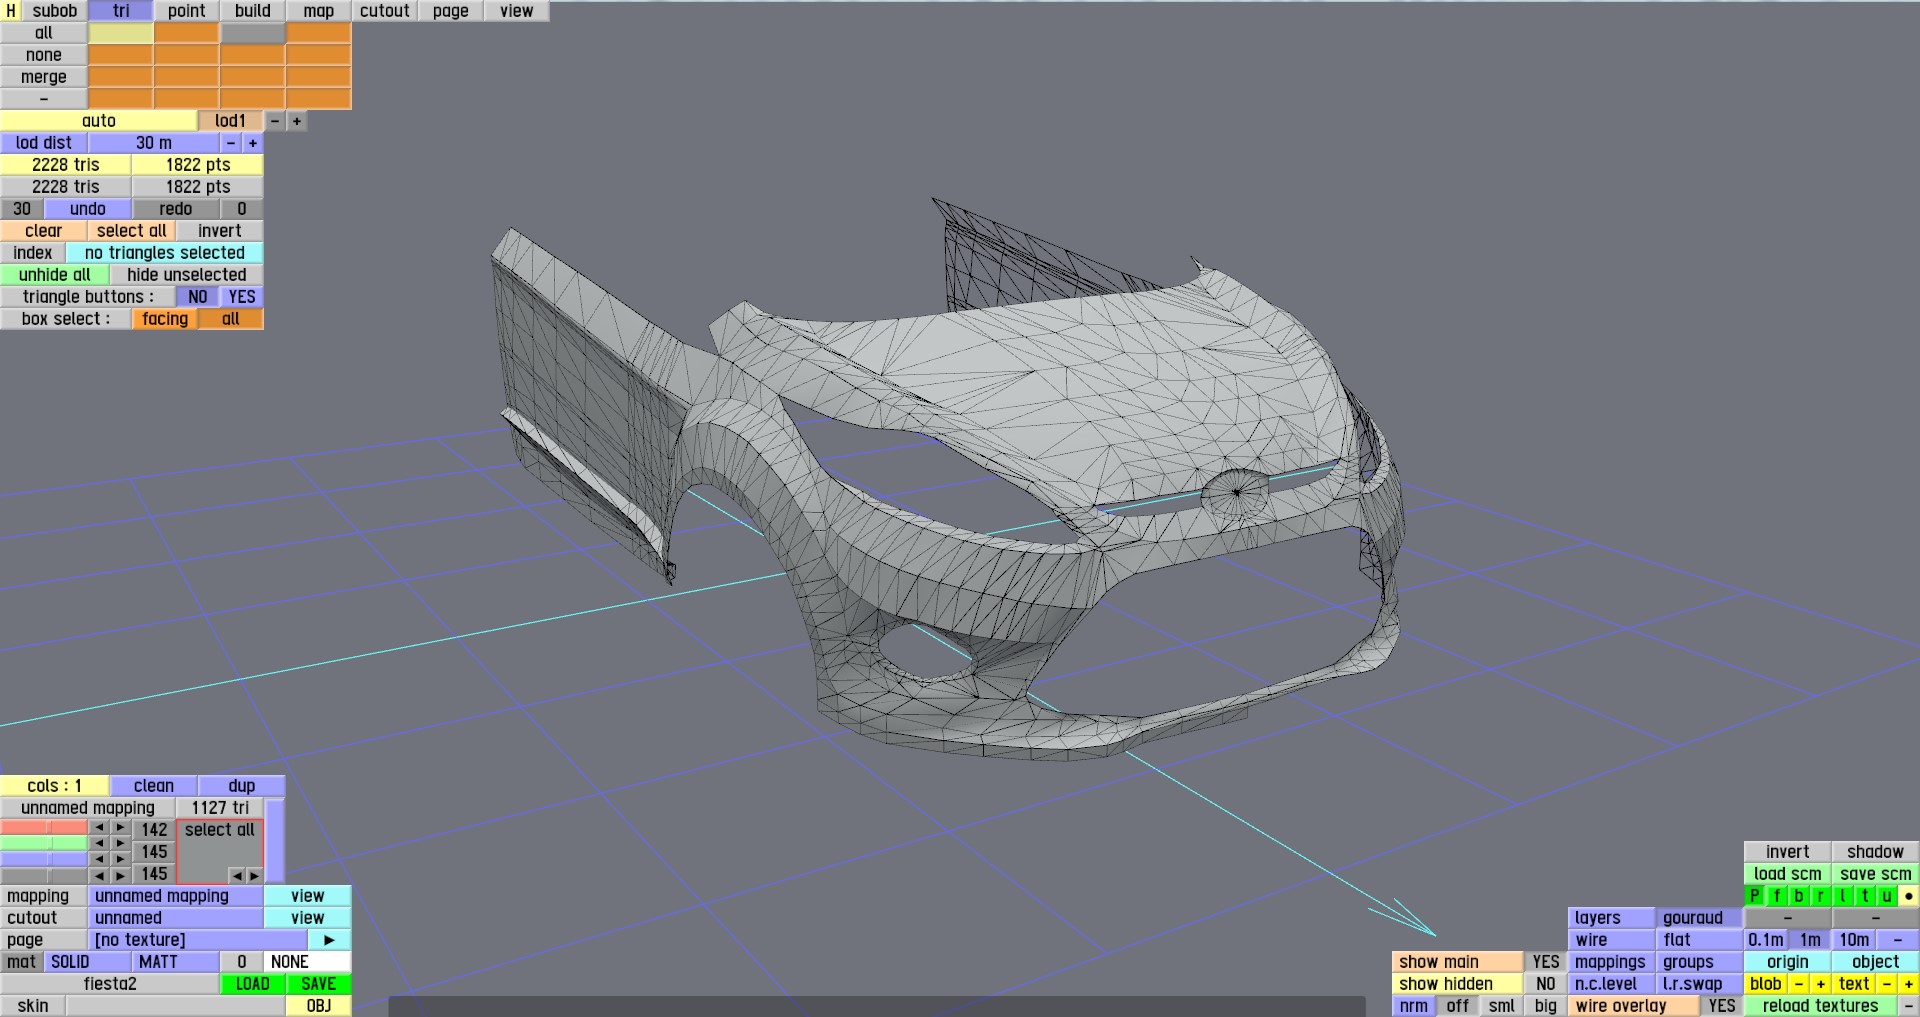Screen dimensions: 1920x1017
Task: Click the red colour slider bar
Action: pos(44,828)
